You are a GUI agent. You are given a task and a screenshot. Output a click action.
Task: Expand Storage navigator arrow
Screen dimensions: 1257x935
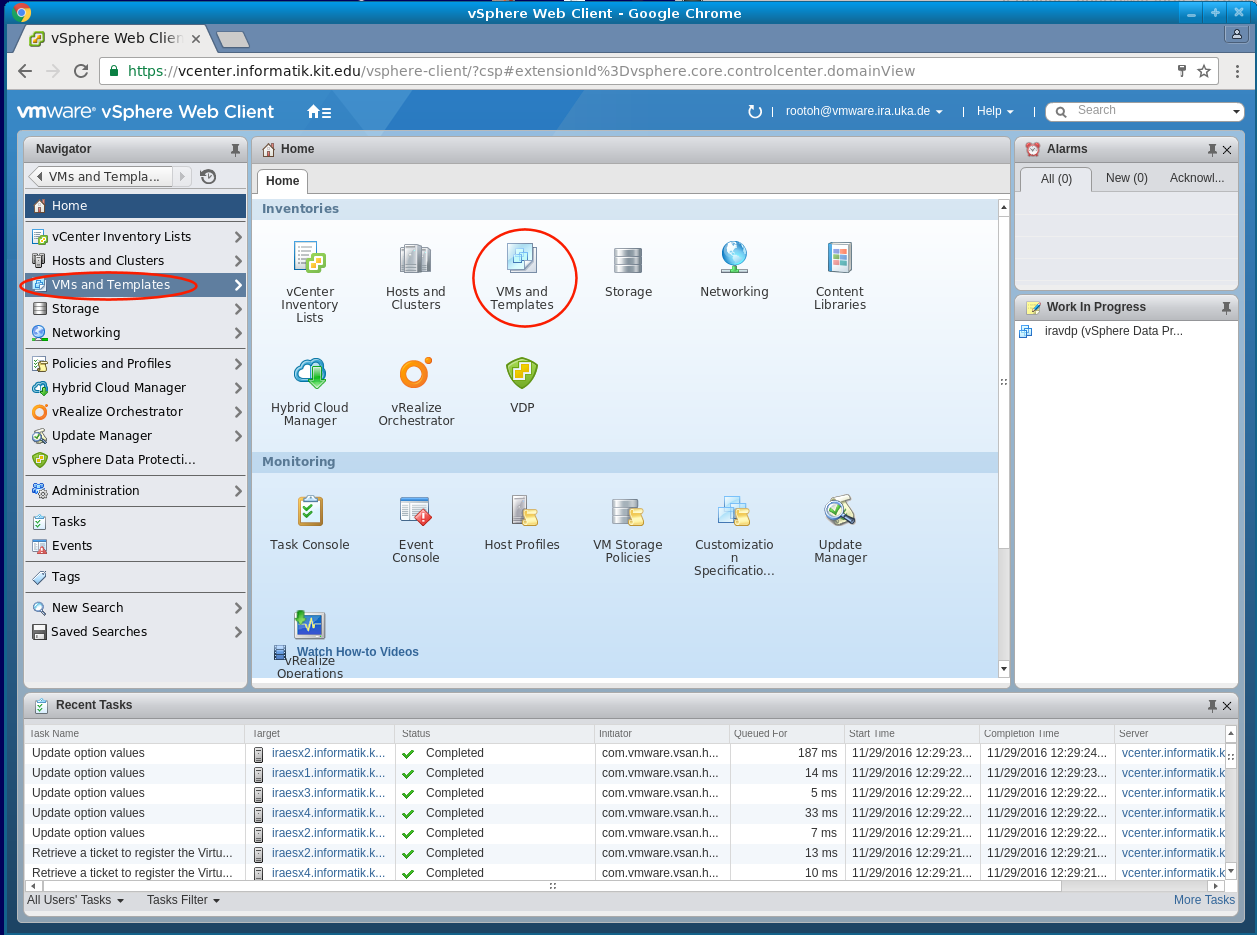coord(238,309)
